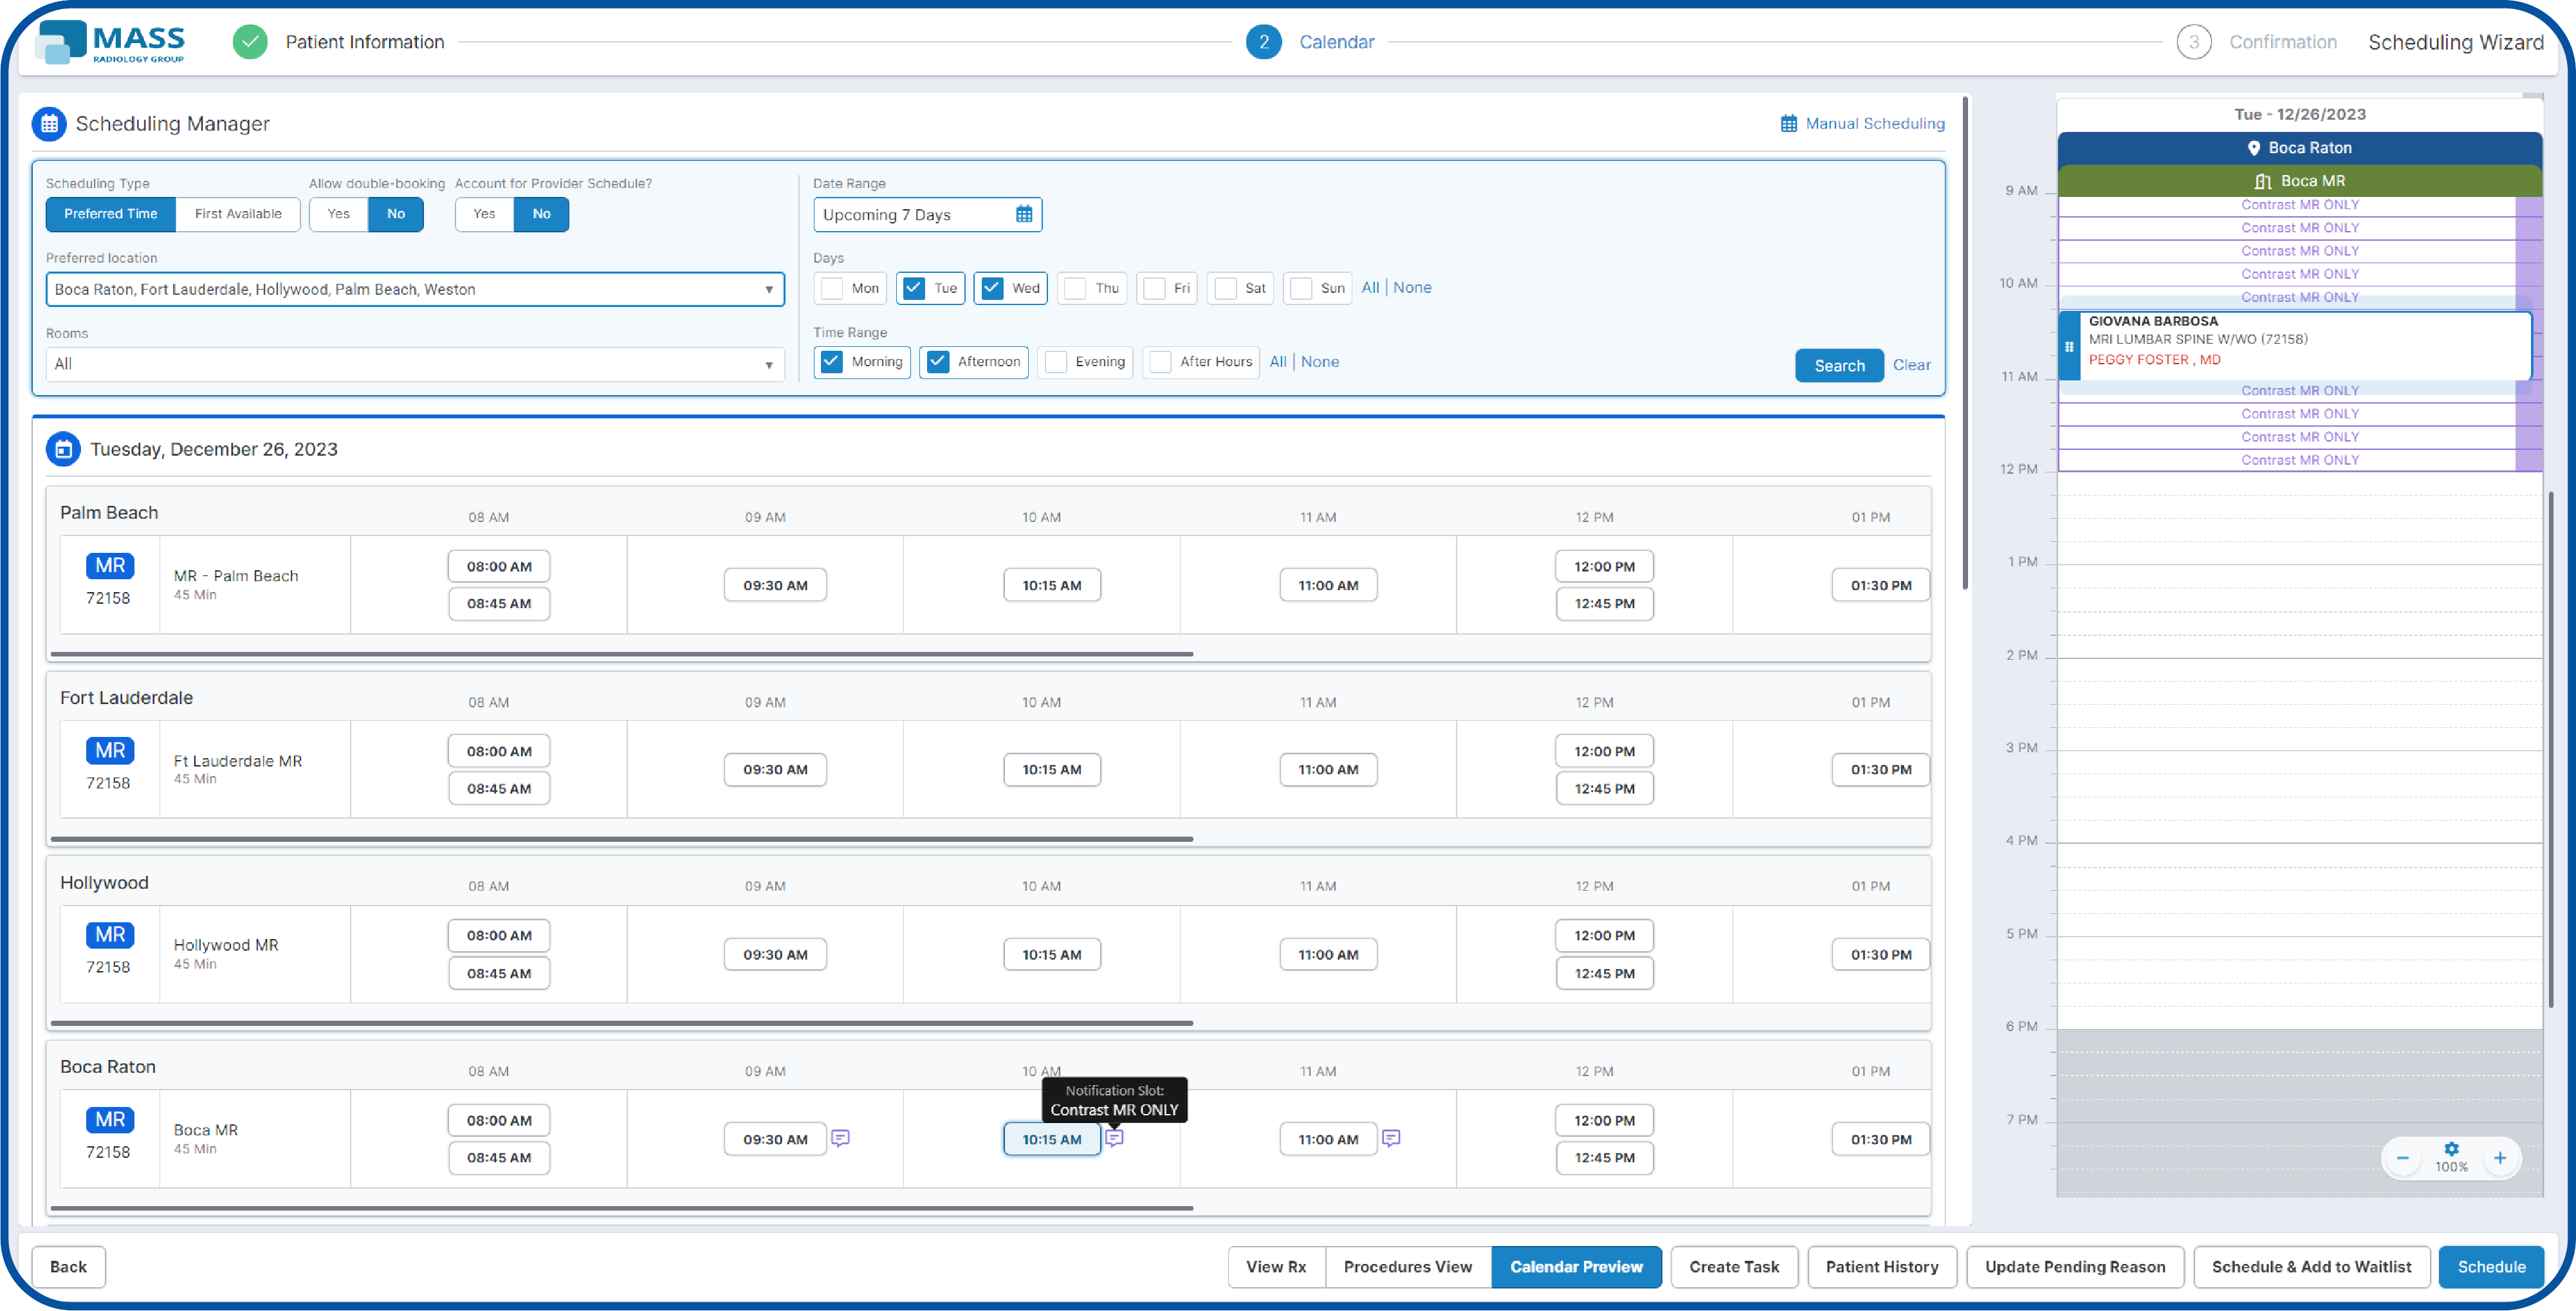Click the MASS Radiology Group logo

(x=110, y=42)
